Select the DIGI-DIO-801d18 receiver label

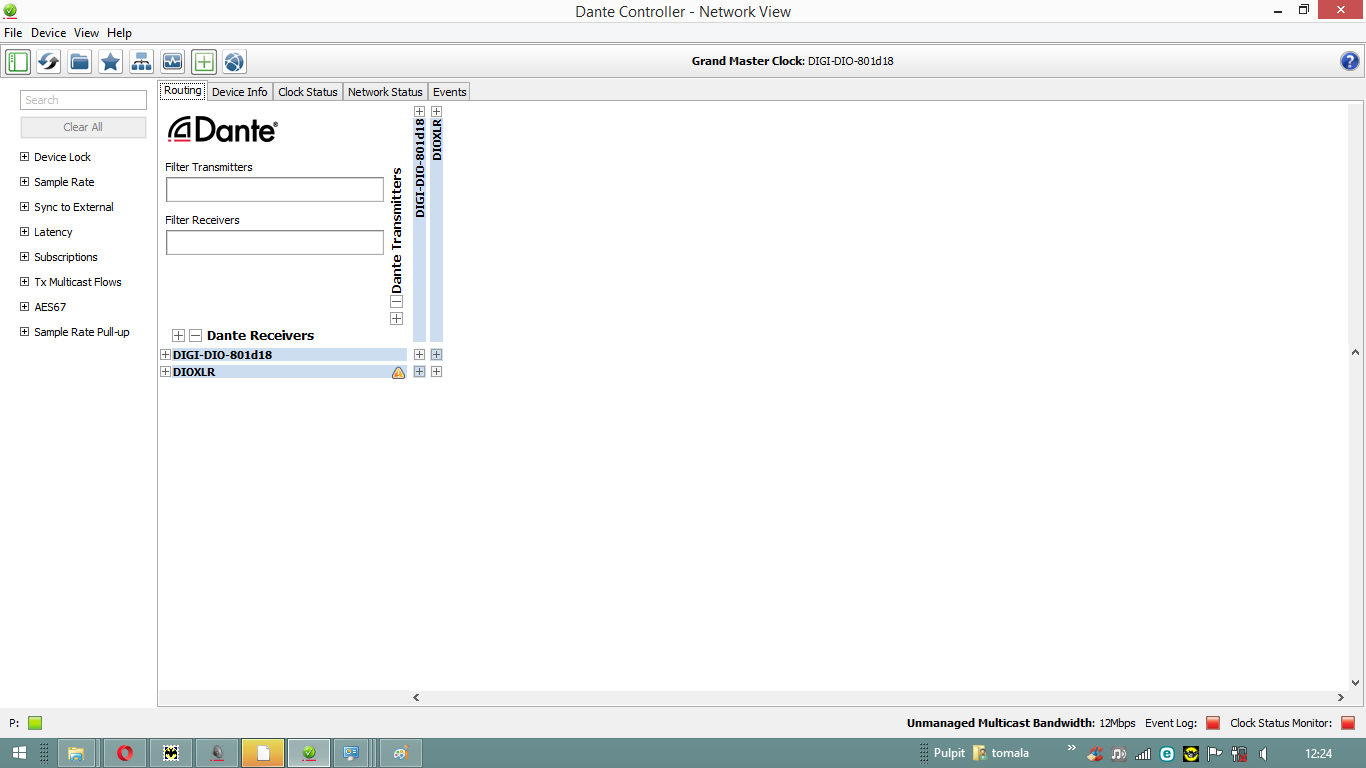tap(222, 355)
